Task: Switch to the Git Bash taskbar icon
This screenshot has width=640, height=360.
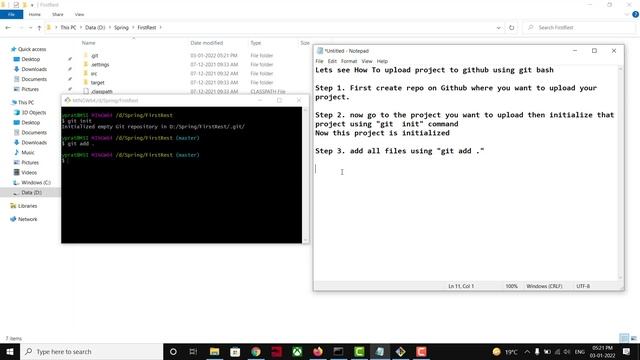Action: point(400,351)
